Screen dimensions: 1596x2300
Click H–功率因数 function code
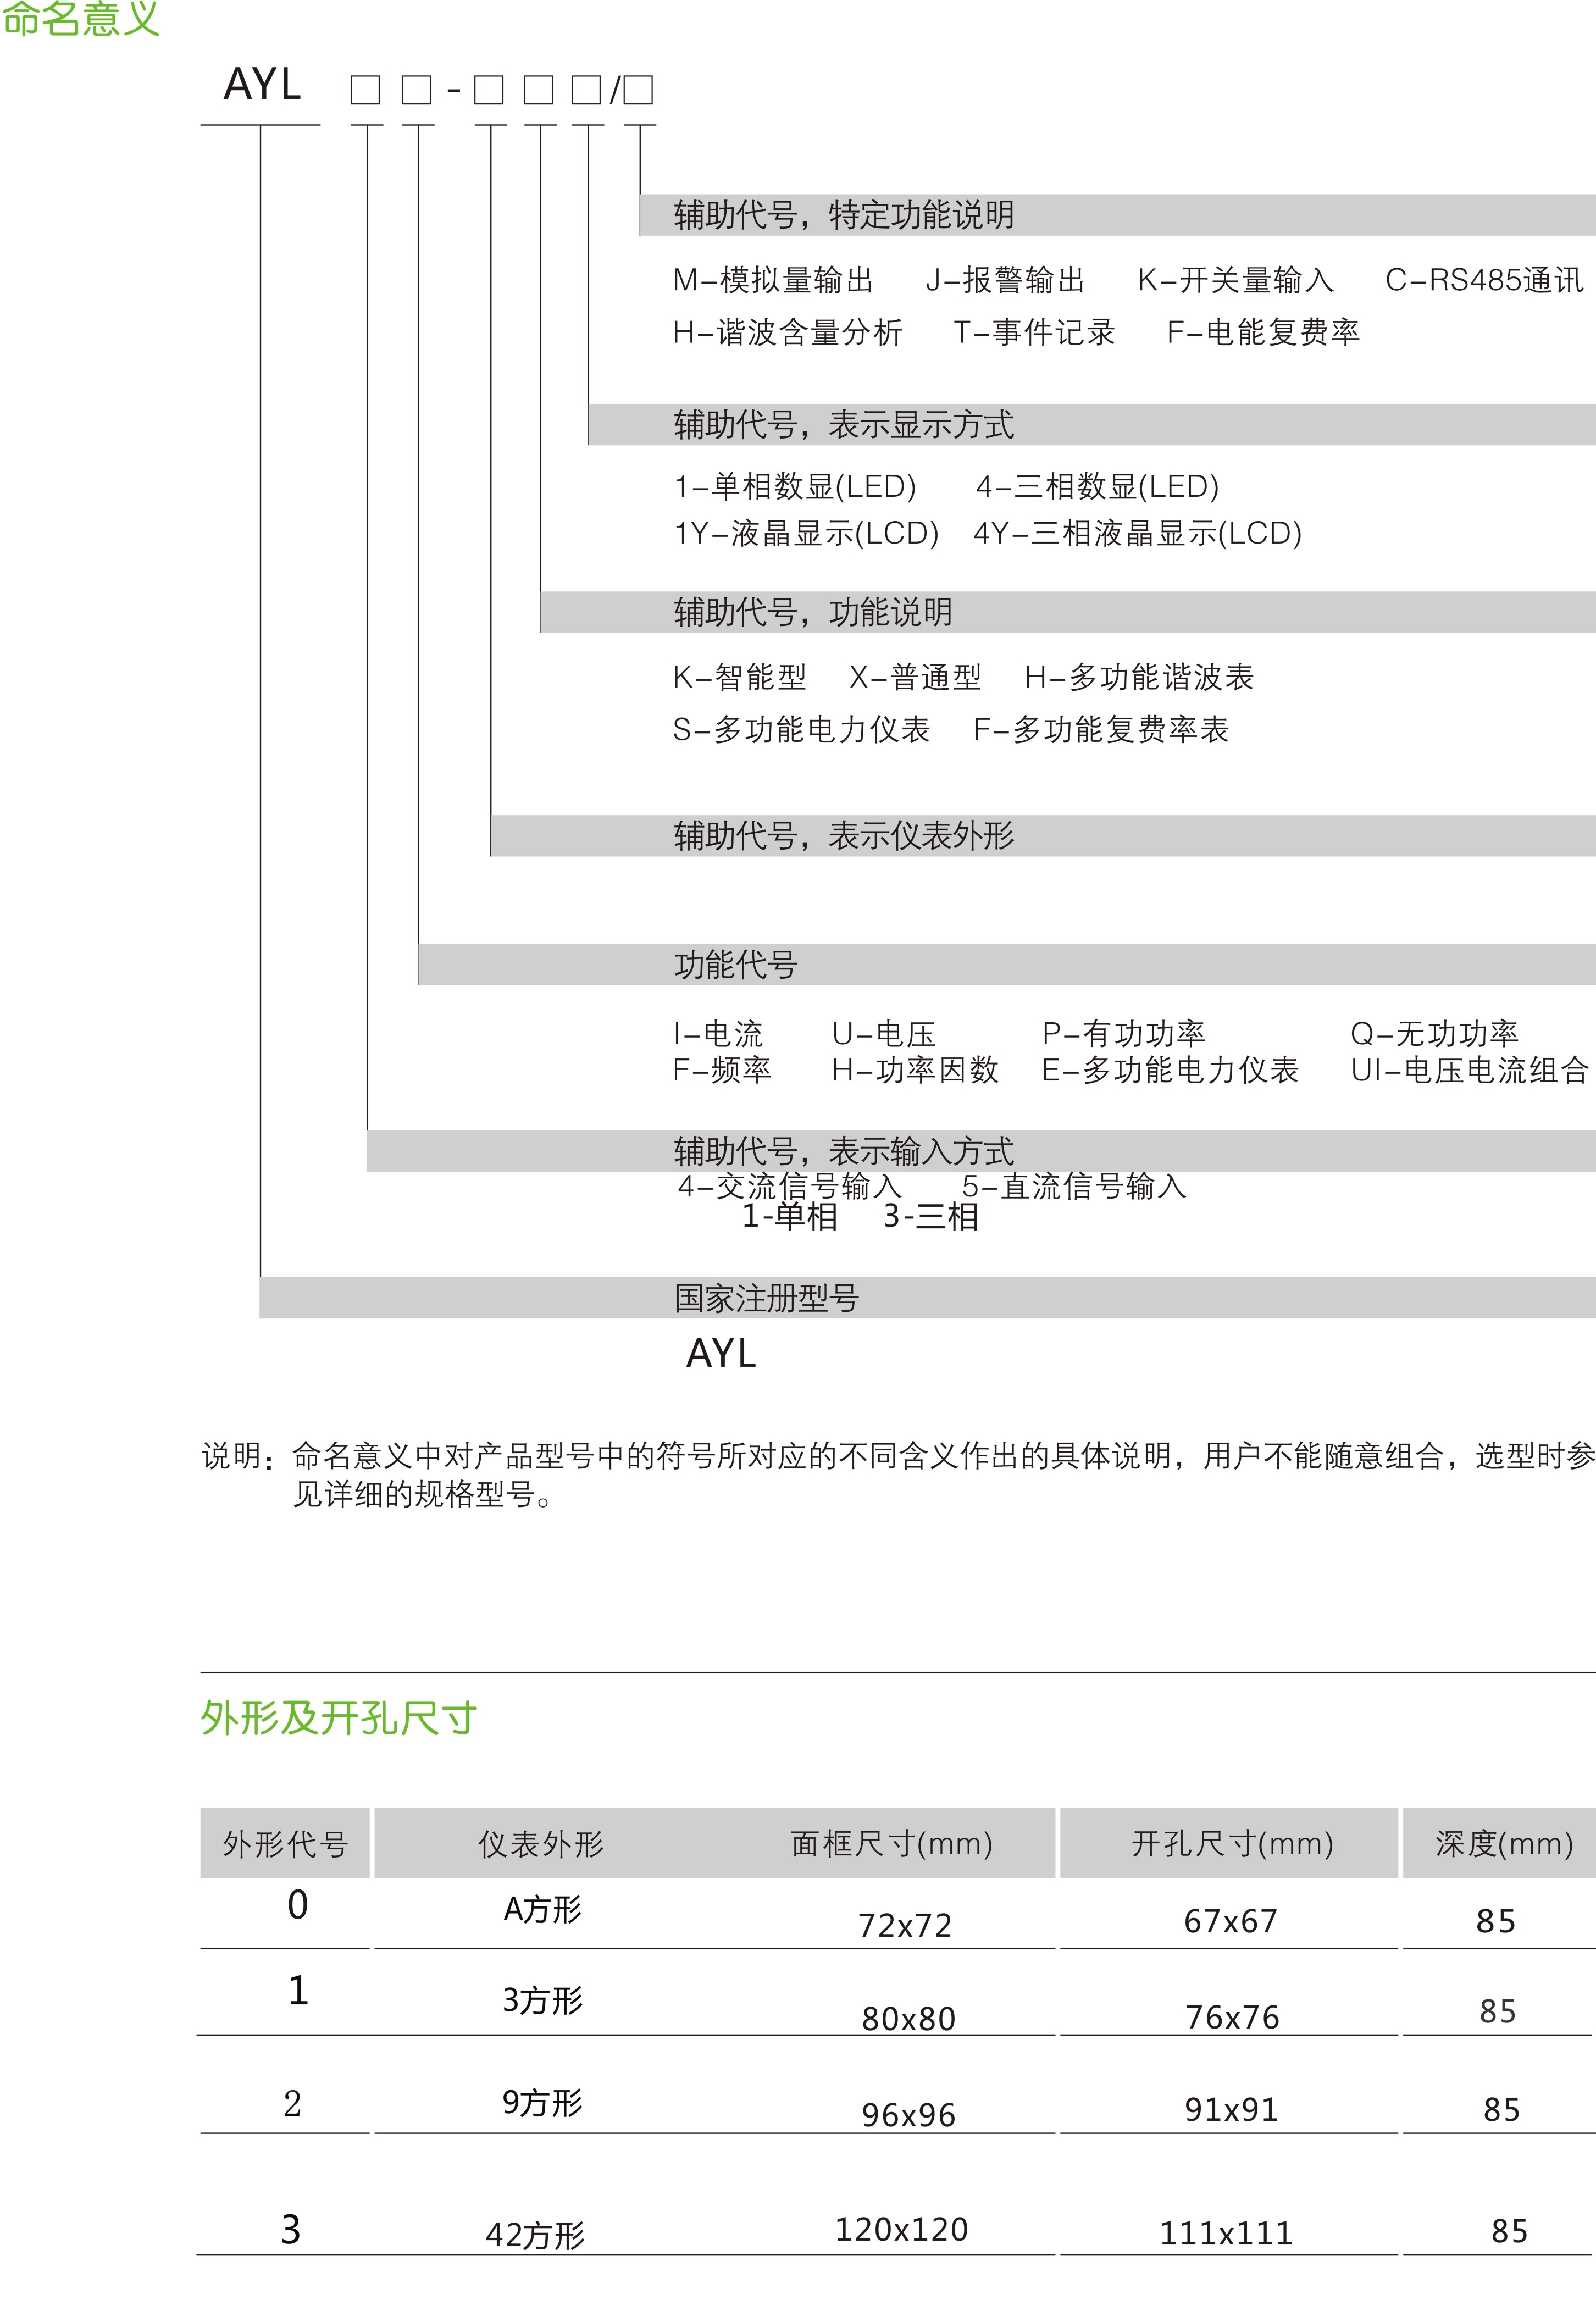(915, 1071)
